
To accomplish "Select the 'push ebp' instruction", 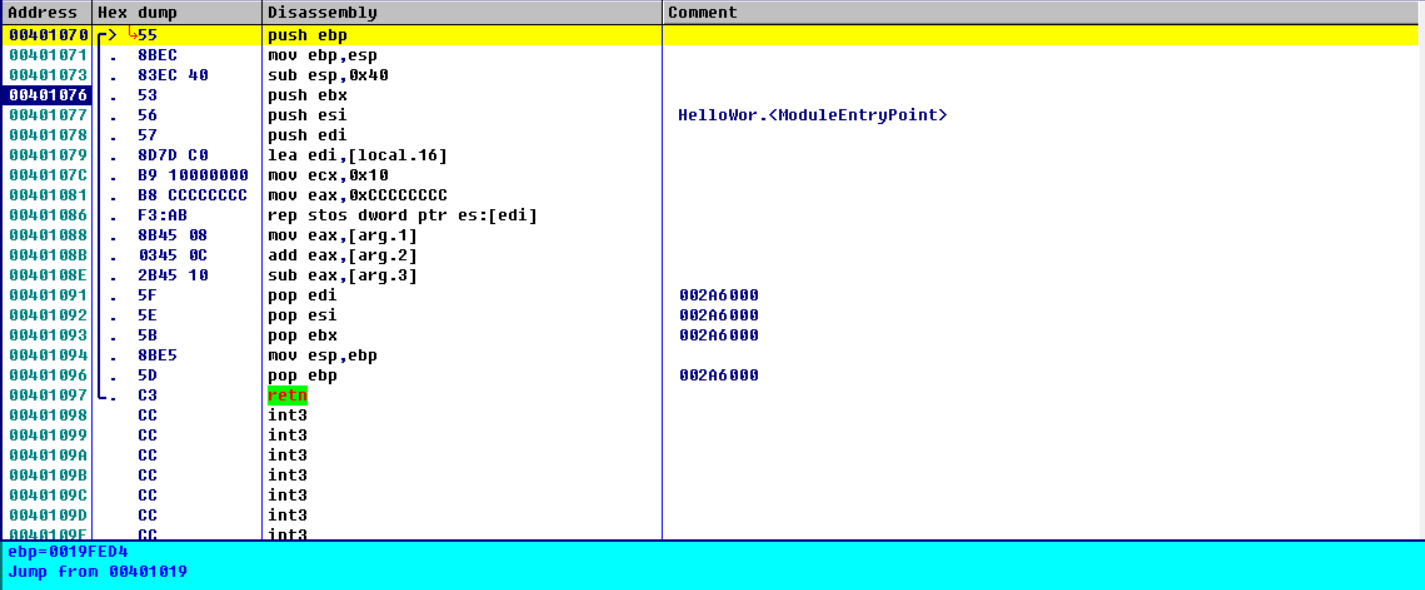I will 307,35.
